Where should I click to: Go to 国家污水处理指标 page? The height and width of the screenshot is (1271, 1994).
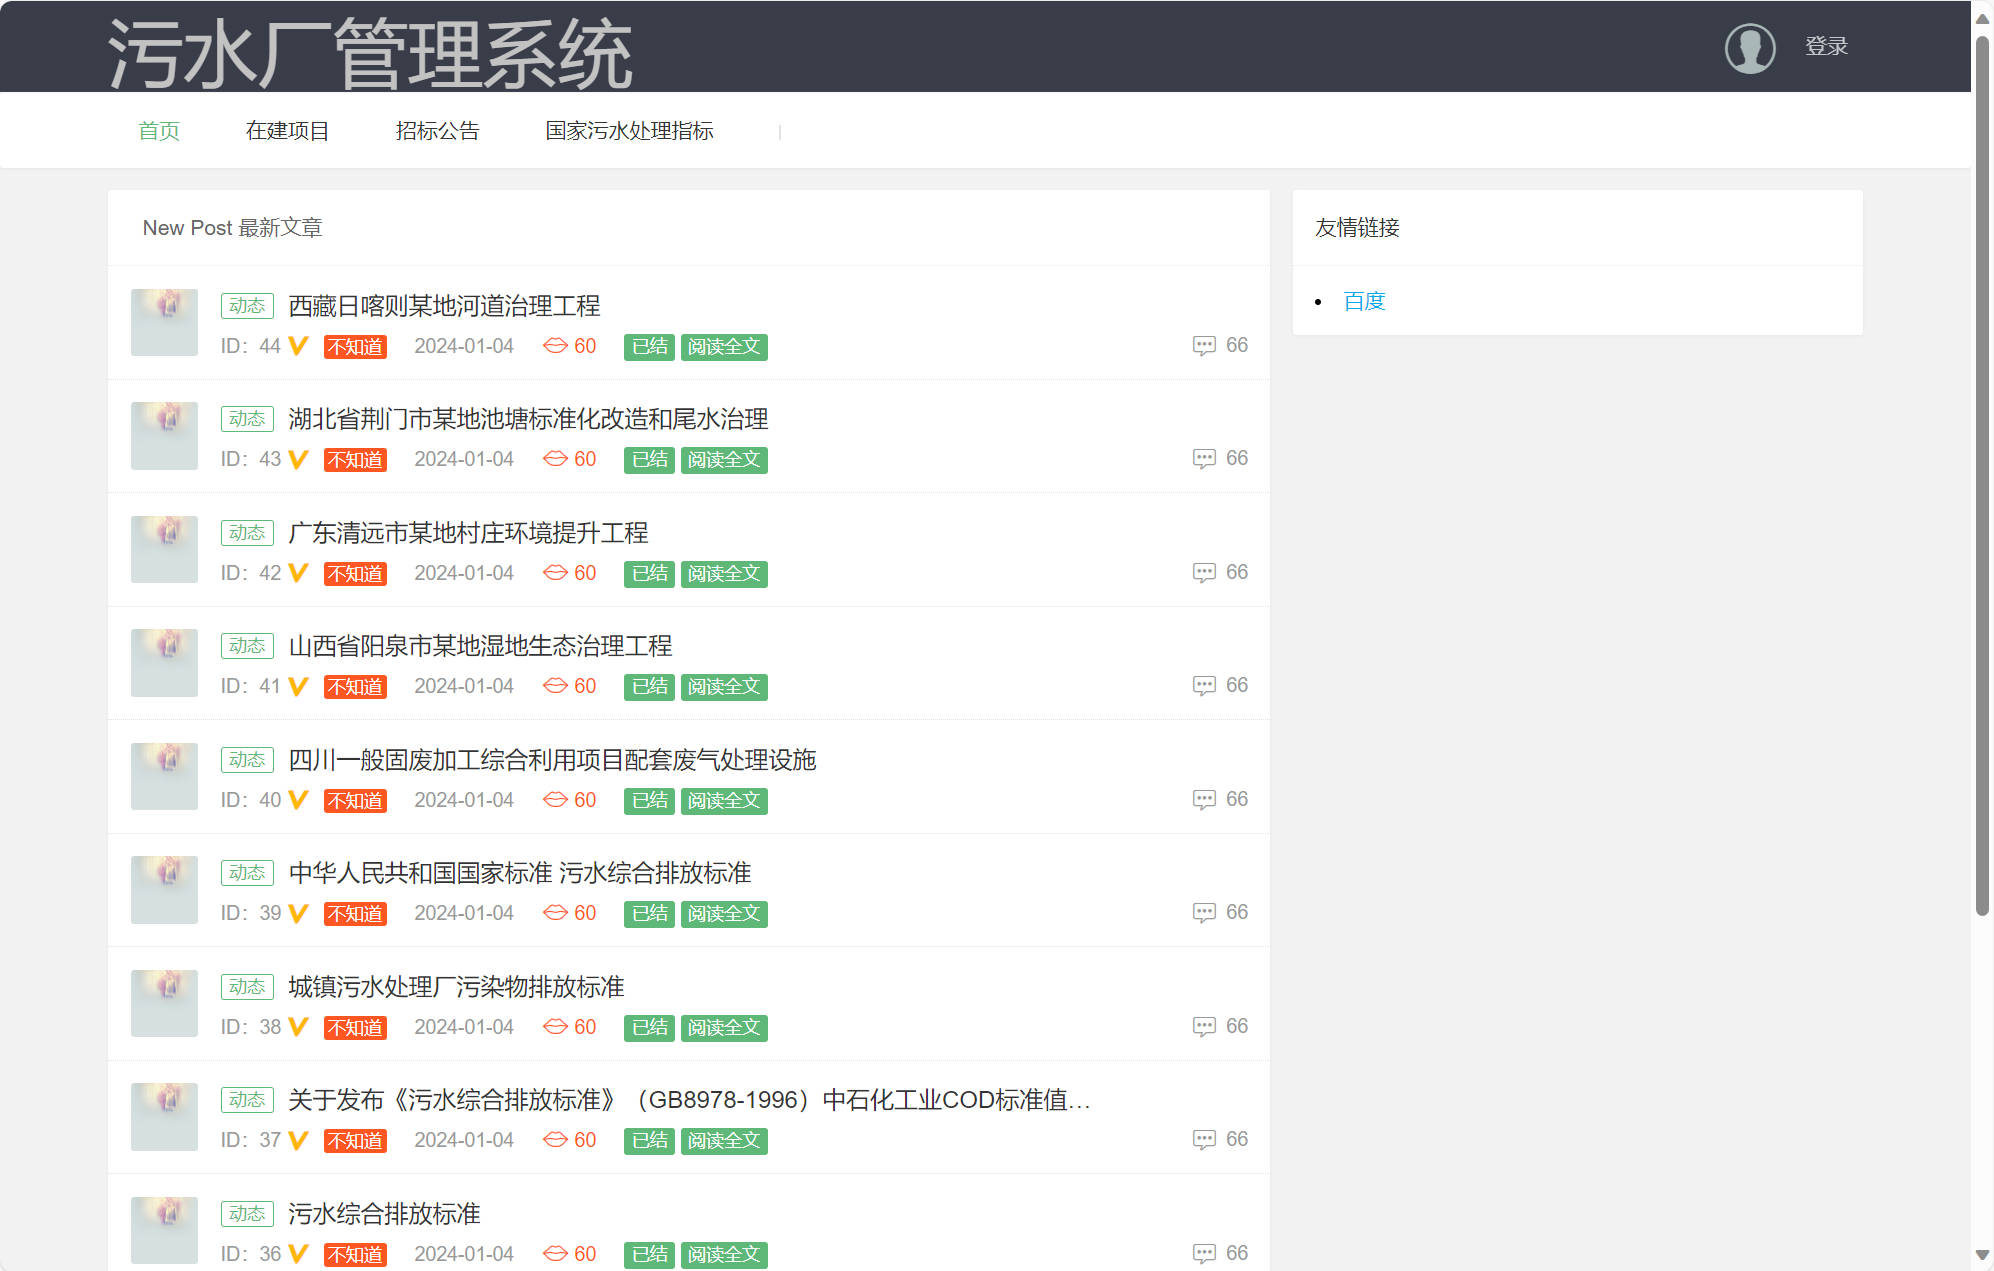629,130
